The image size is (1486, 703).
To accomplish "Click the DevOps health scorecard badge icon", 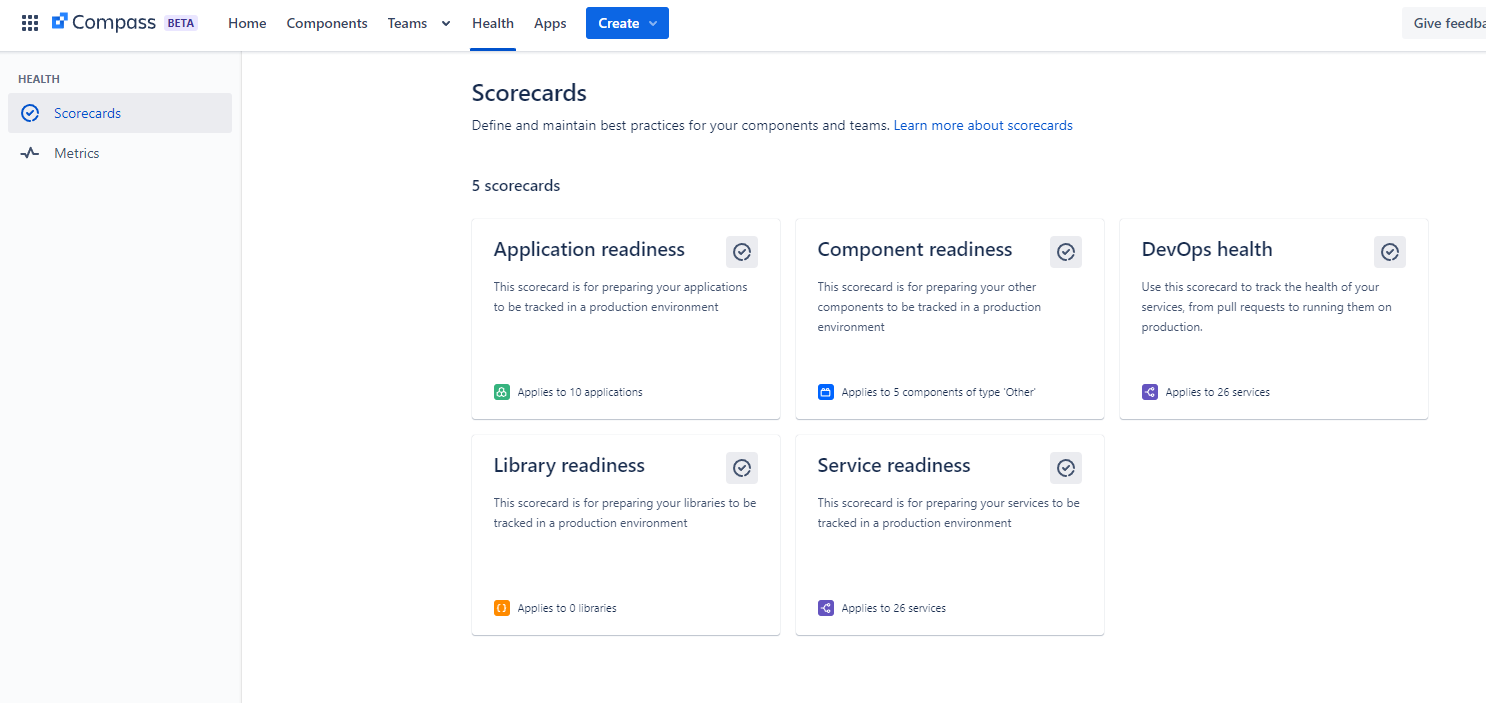I will pyautogui.click(x=1390, y=252).
